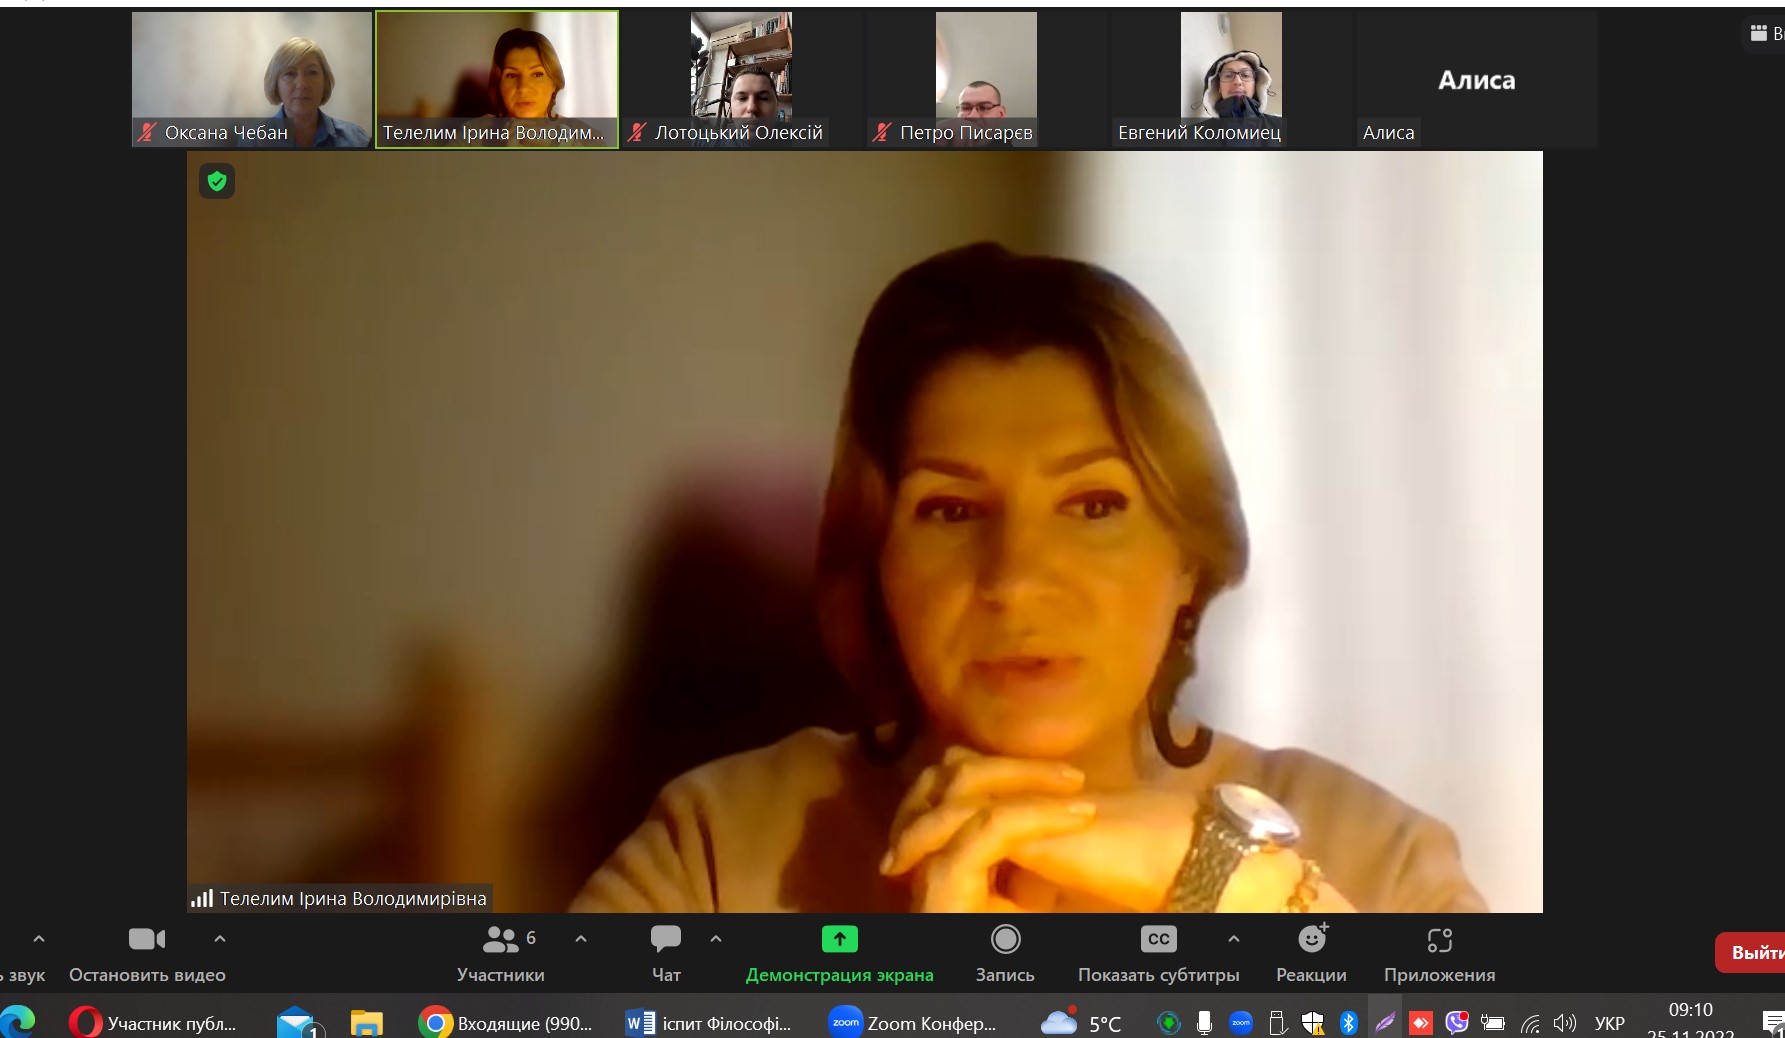Image resolution: width=1785 pixels, height=1038 pixels.
Task: Expand video options arrow next to camera
Action: pyautogui.click(x=220, y=939)
